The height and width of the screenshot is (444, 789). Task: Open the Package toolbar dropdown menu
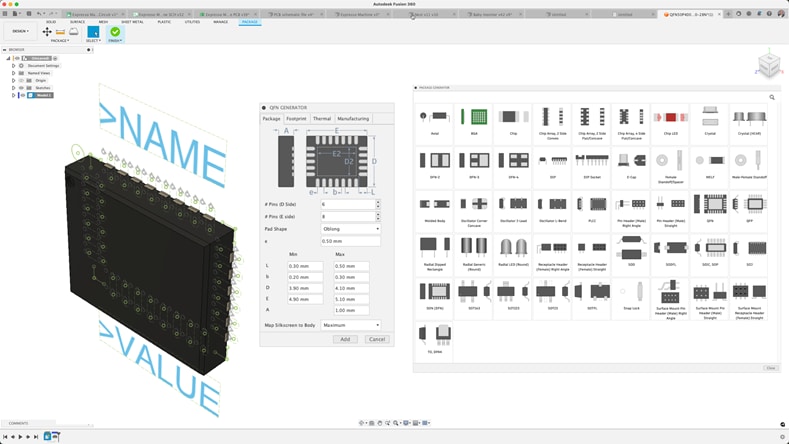click(60, 41)
